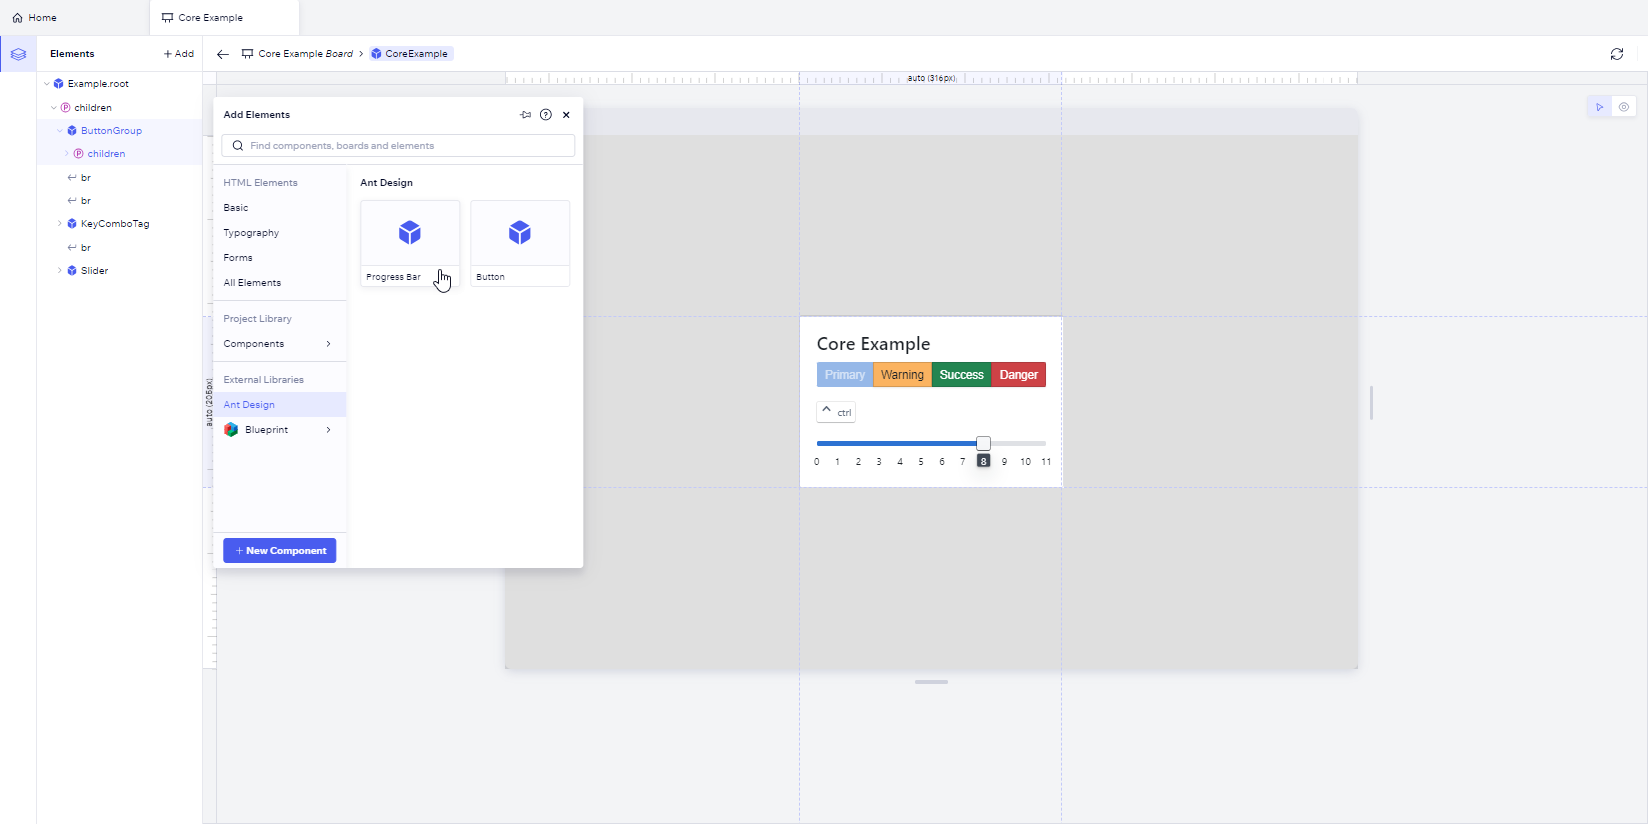1648x824 pixels.
Task: Click the New Component button
Action: coord(280,551)
